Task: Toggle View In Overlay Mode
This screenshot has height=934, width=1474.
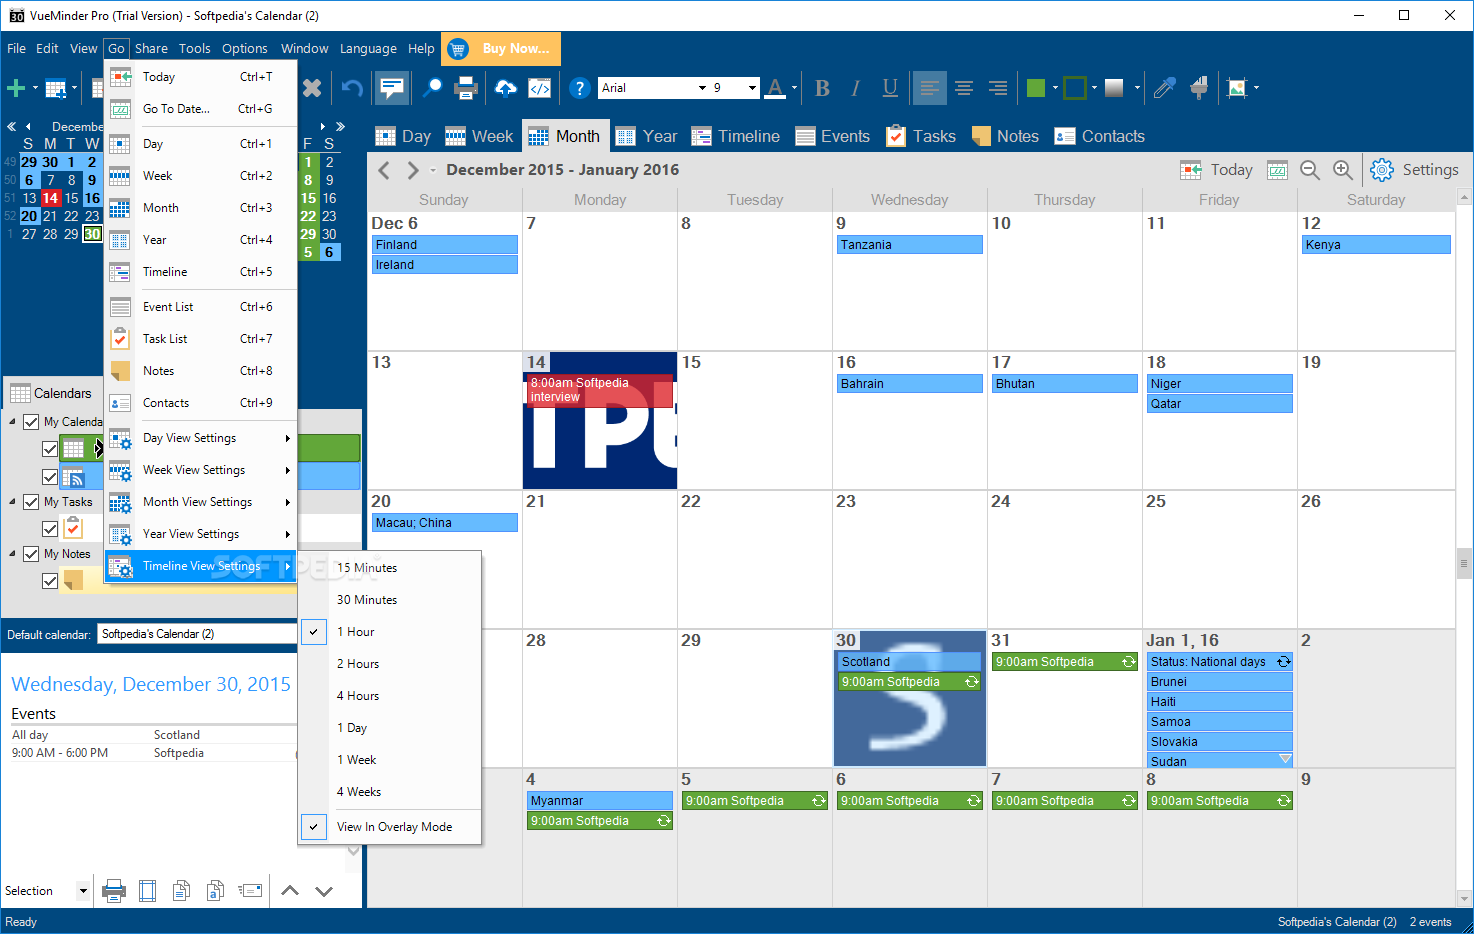Action: pos(390,827)
